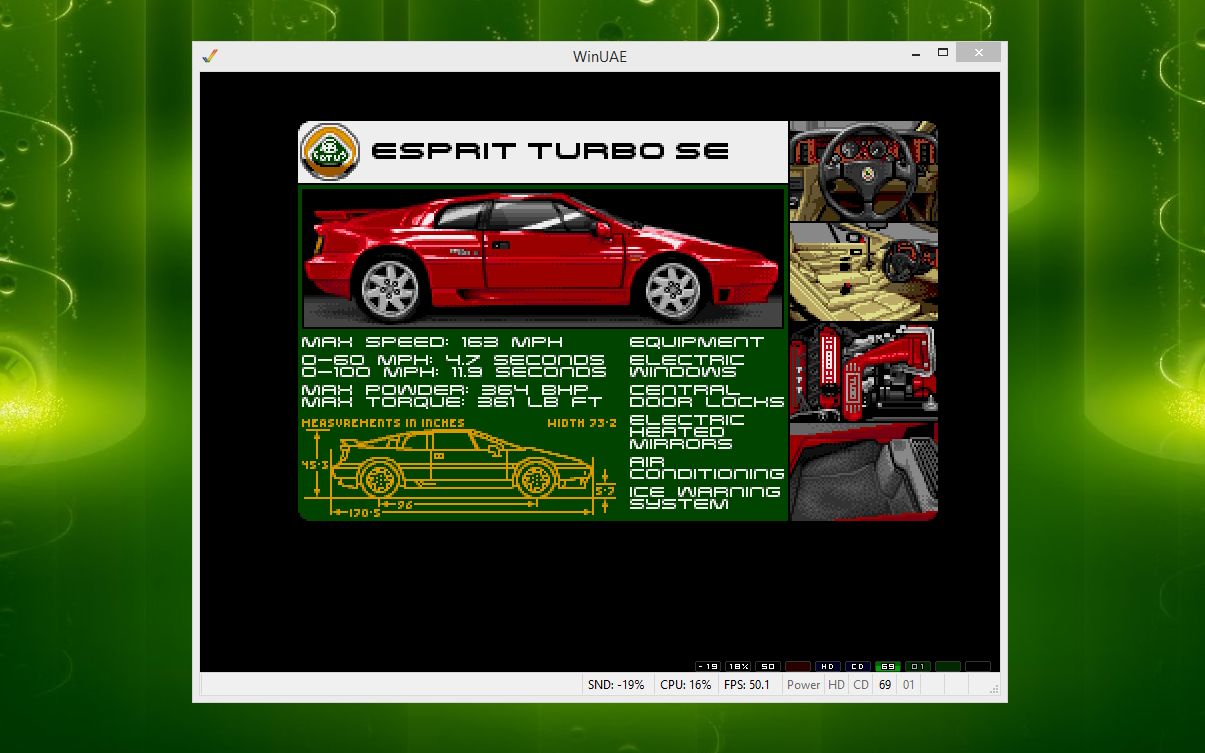Click the 0-60 MPH: 4.7 SECONDS line

coord(453,359)
